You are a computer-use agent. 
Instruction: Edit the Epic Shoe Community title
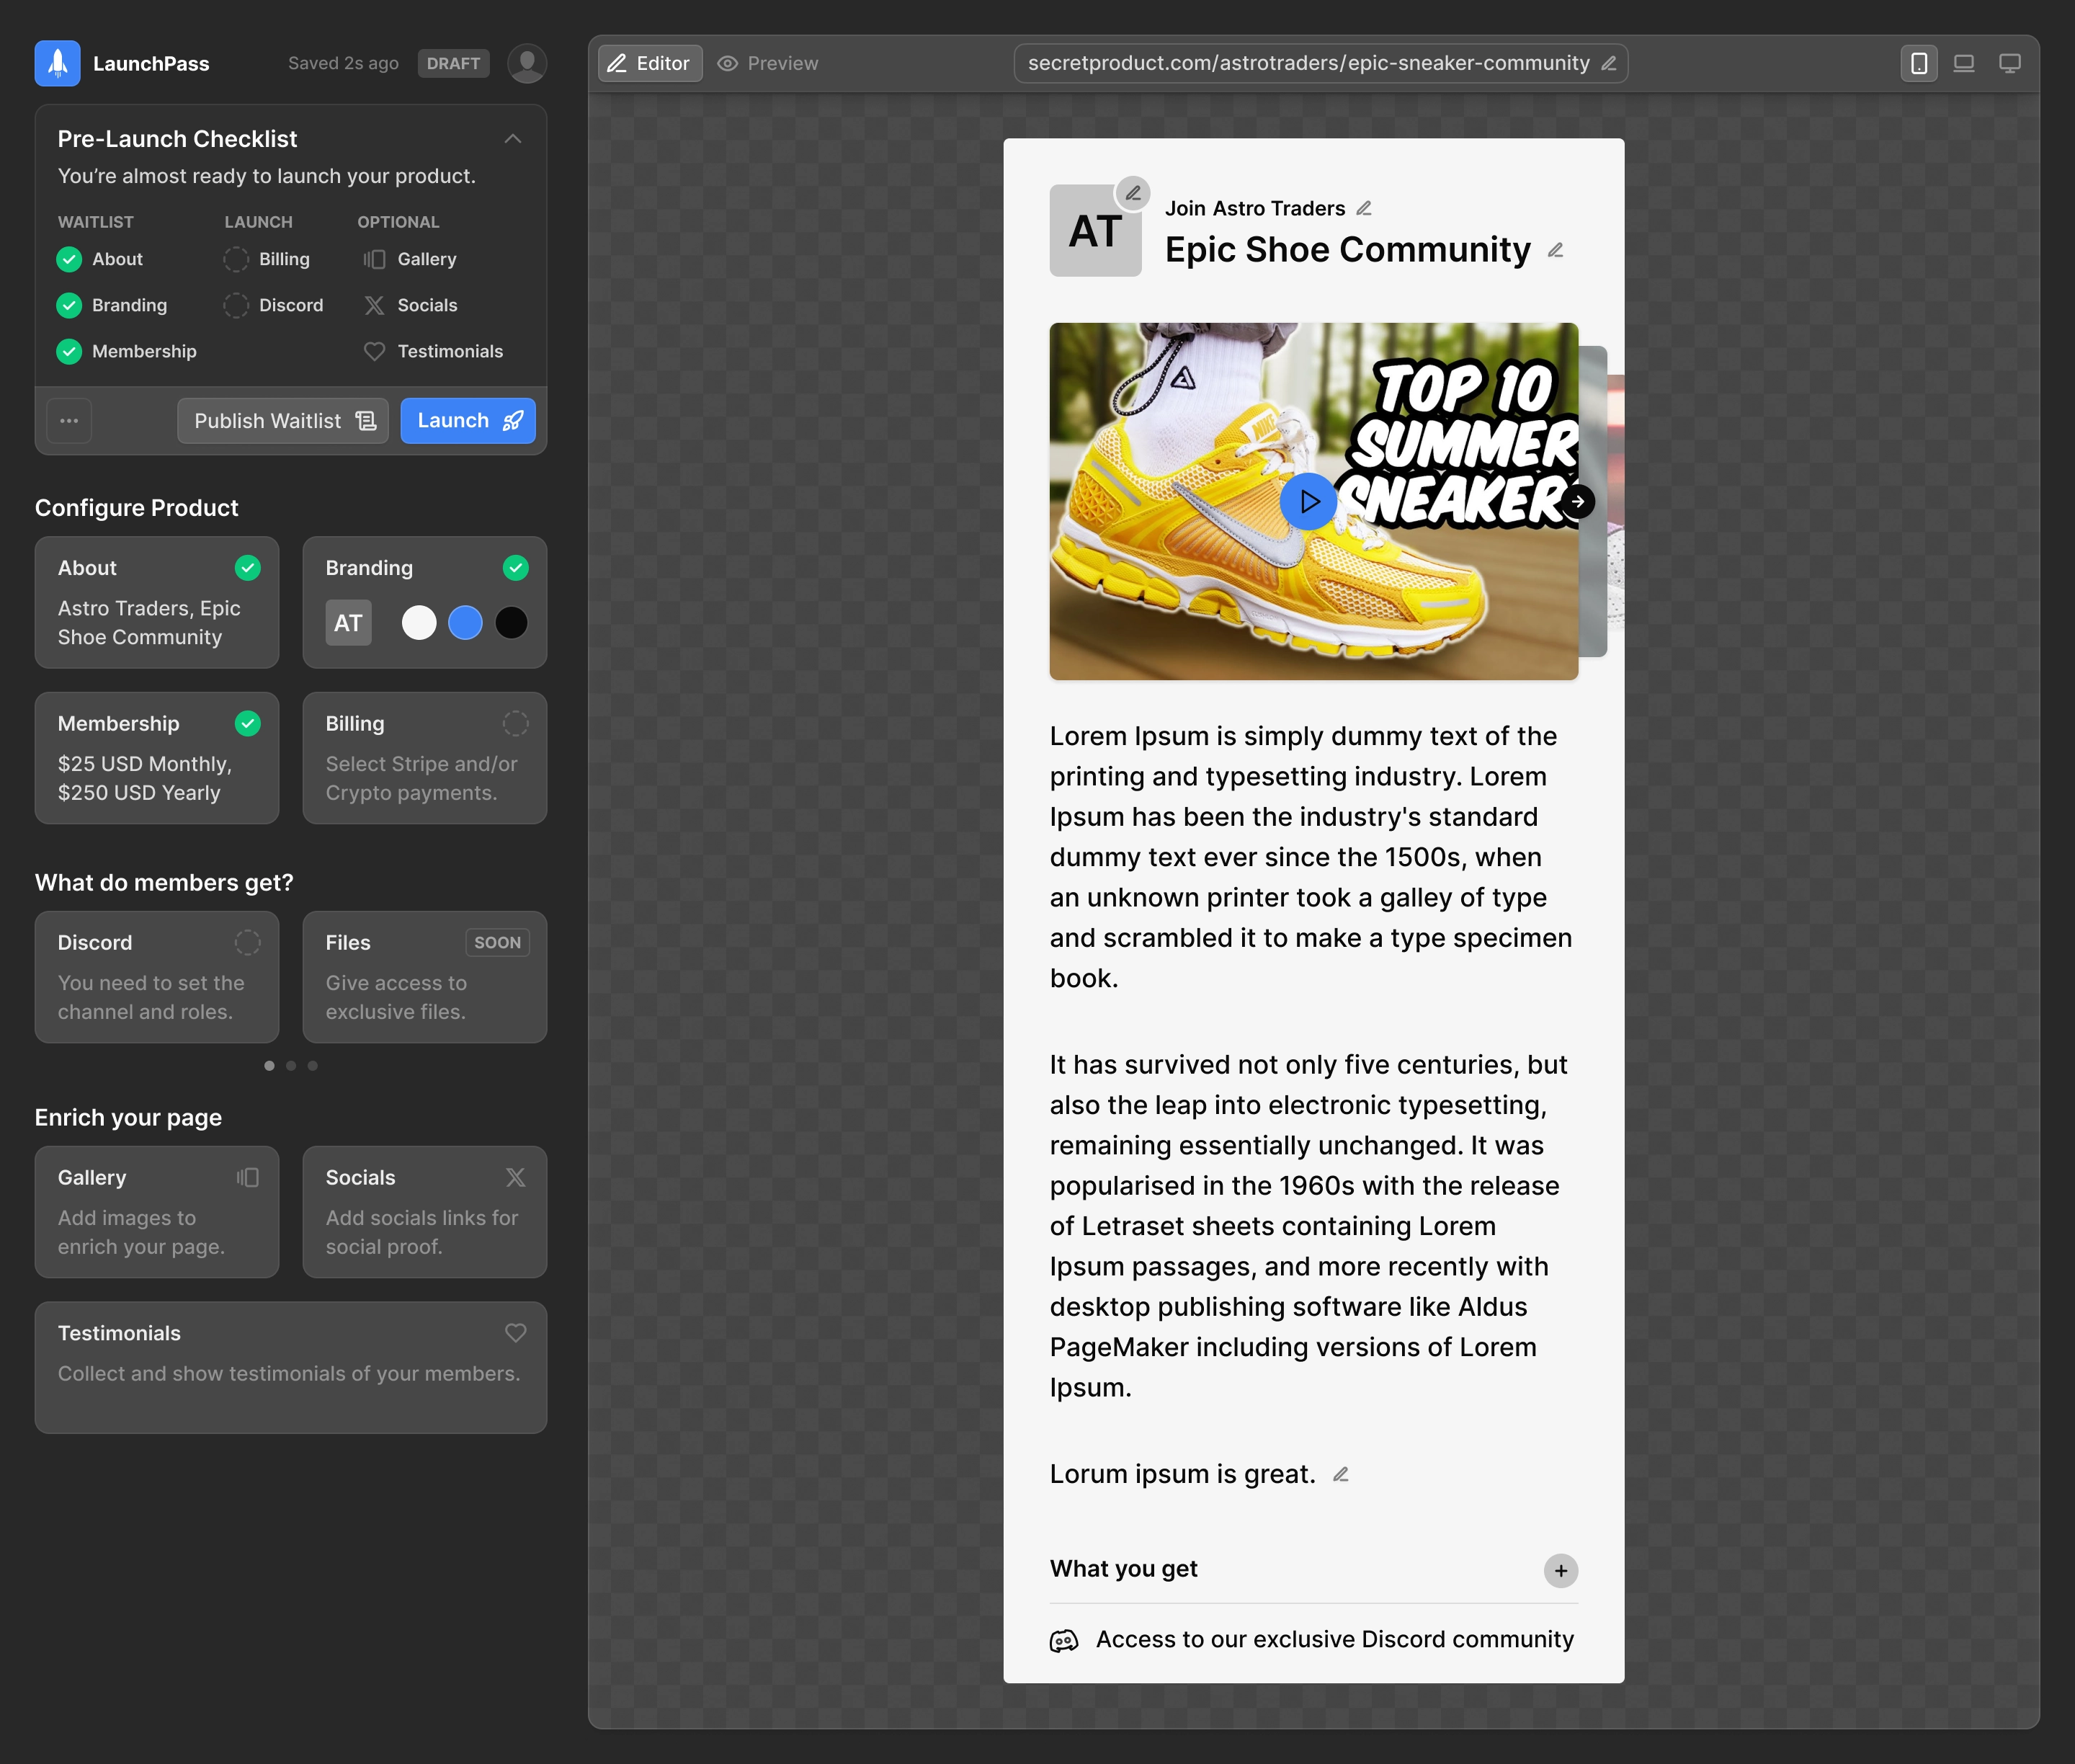pos(1555,250)
